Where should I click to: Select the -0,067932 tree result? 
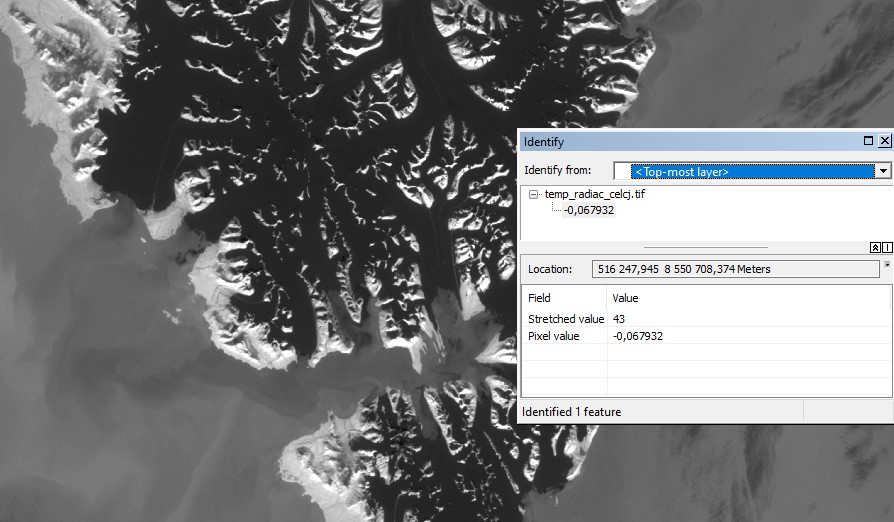(588, 210)
